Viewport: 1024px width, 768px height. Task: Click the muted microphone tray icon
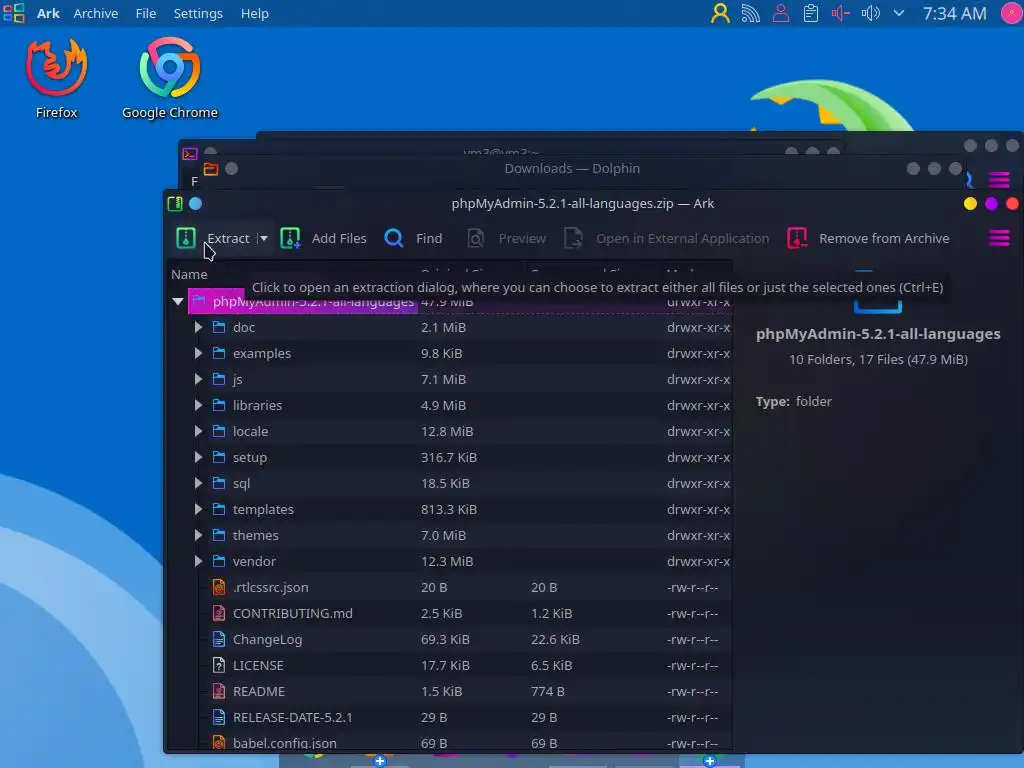[x=840, y=13]
